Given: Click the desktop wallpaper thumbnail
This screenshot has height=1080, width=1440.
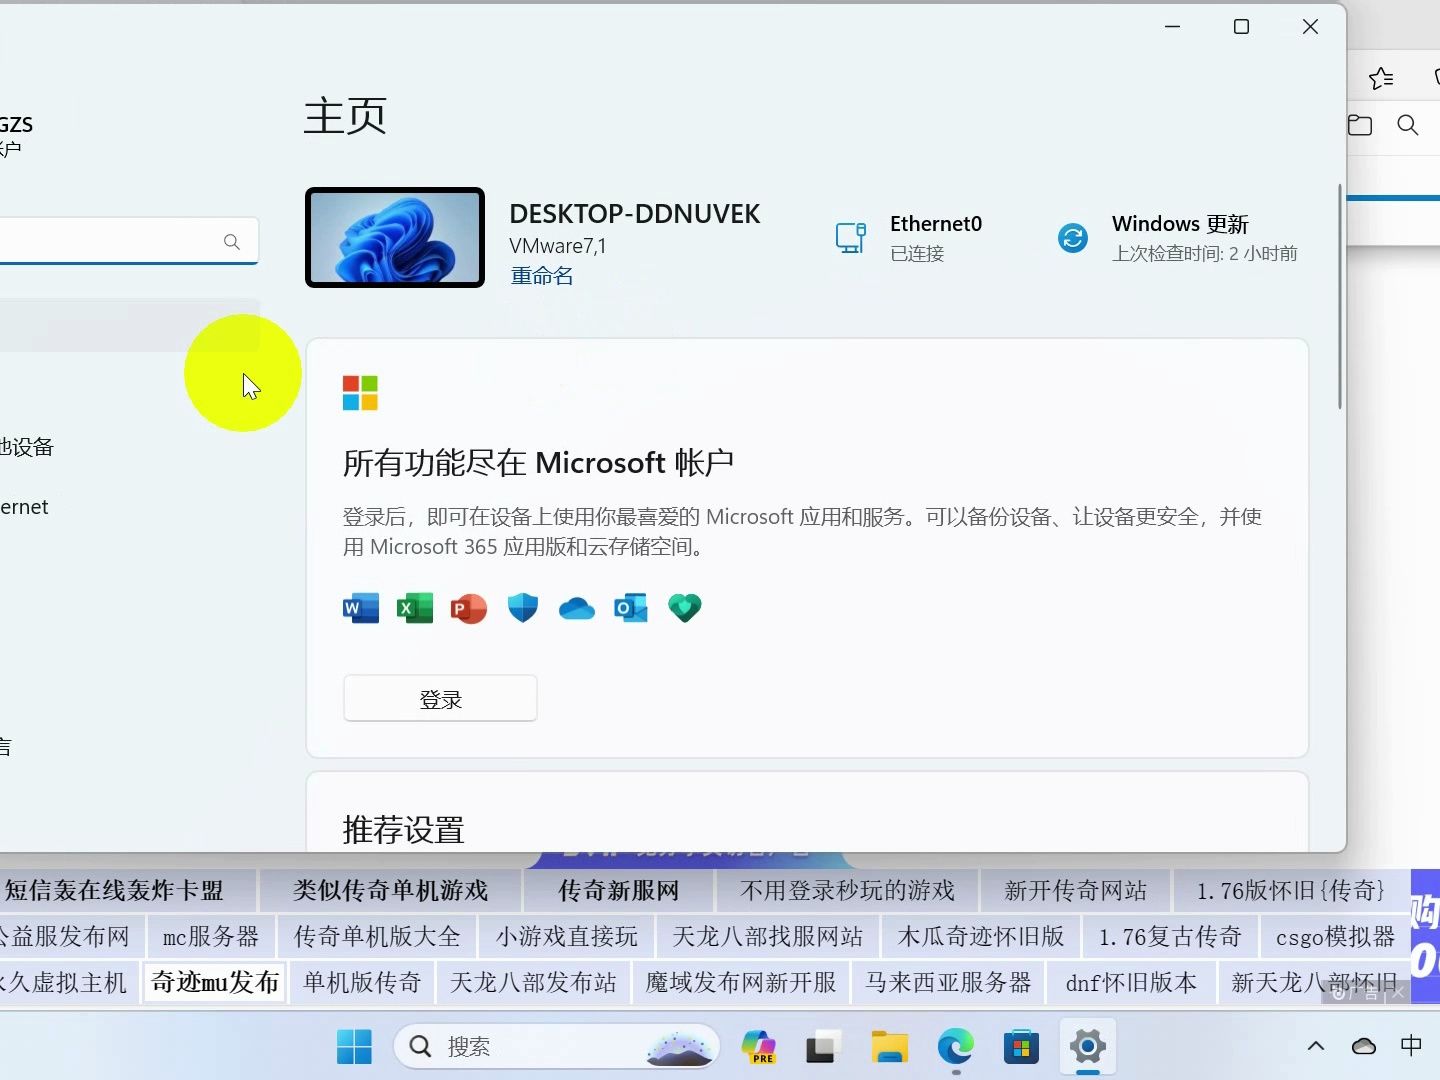Looking at the screenshot, I should click(x=395, y=237).
